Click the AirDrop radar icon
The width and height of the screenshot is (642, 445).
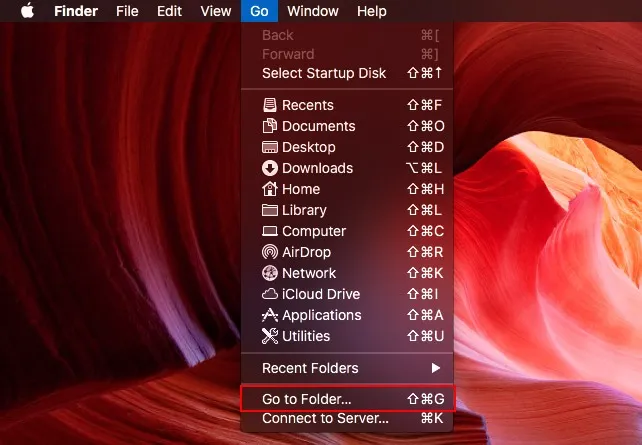point(269,252)
